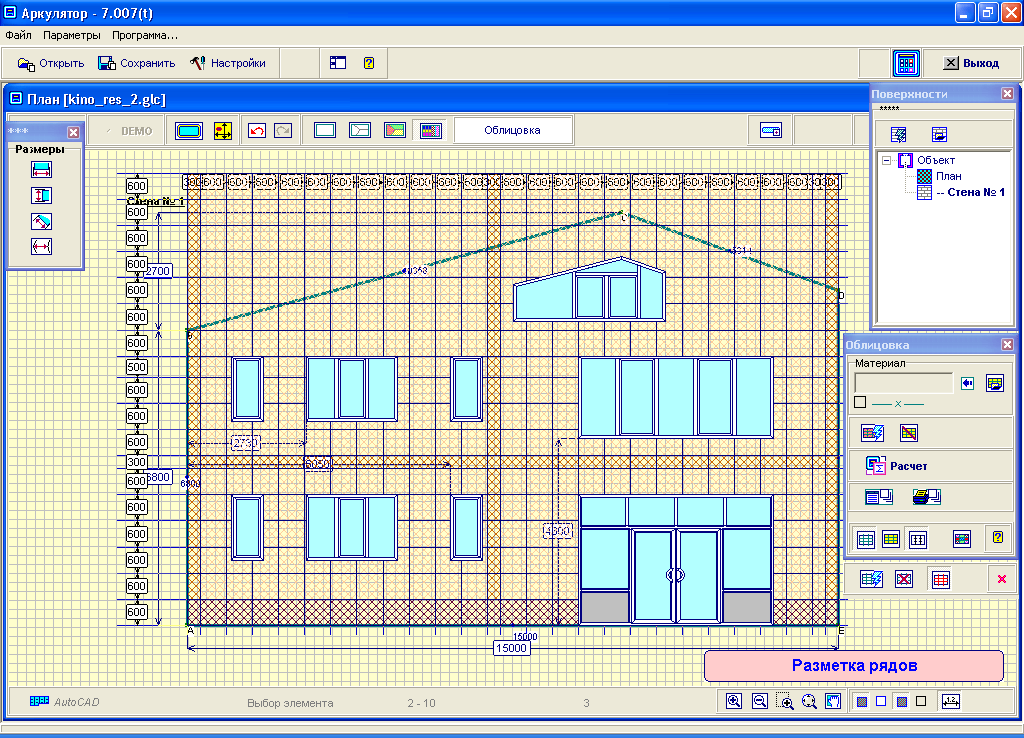Select the colored triangle fill mode icon
This screenshot has height=738, width=1024.
point(395,130)
